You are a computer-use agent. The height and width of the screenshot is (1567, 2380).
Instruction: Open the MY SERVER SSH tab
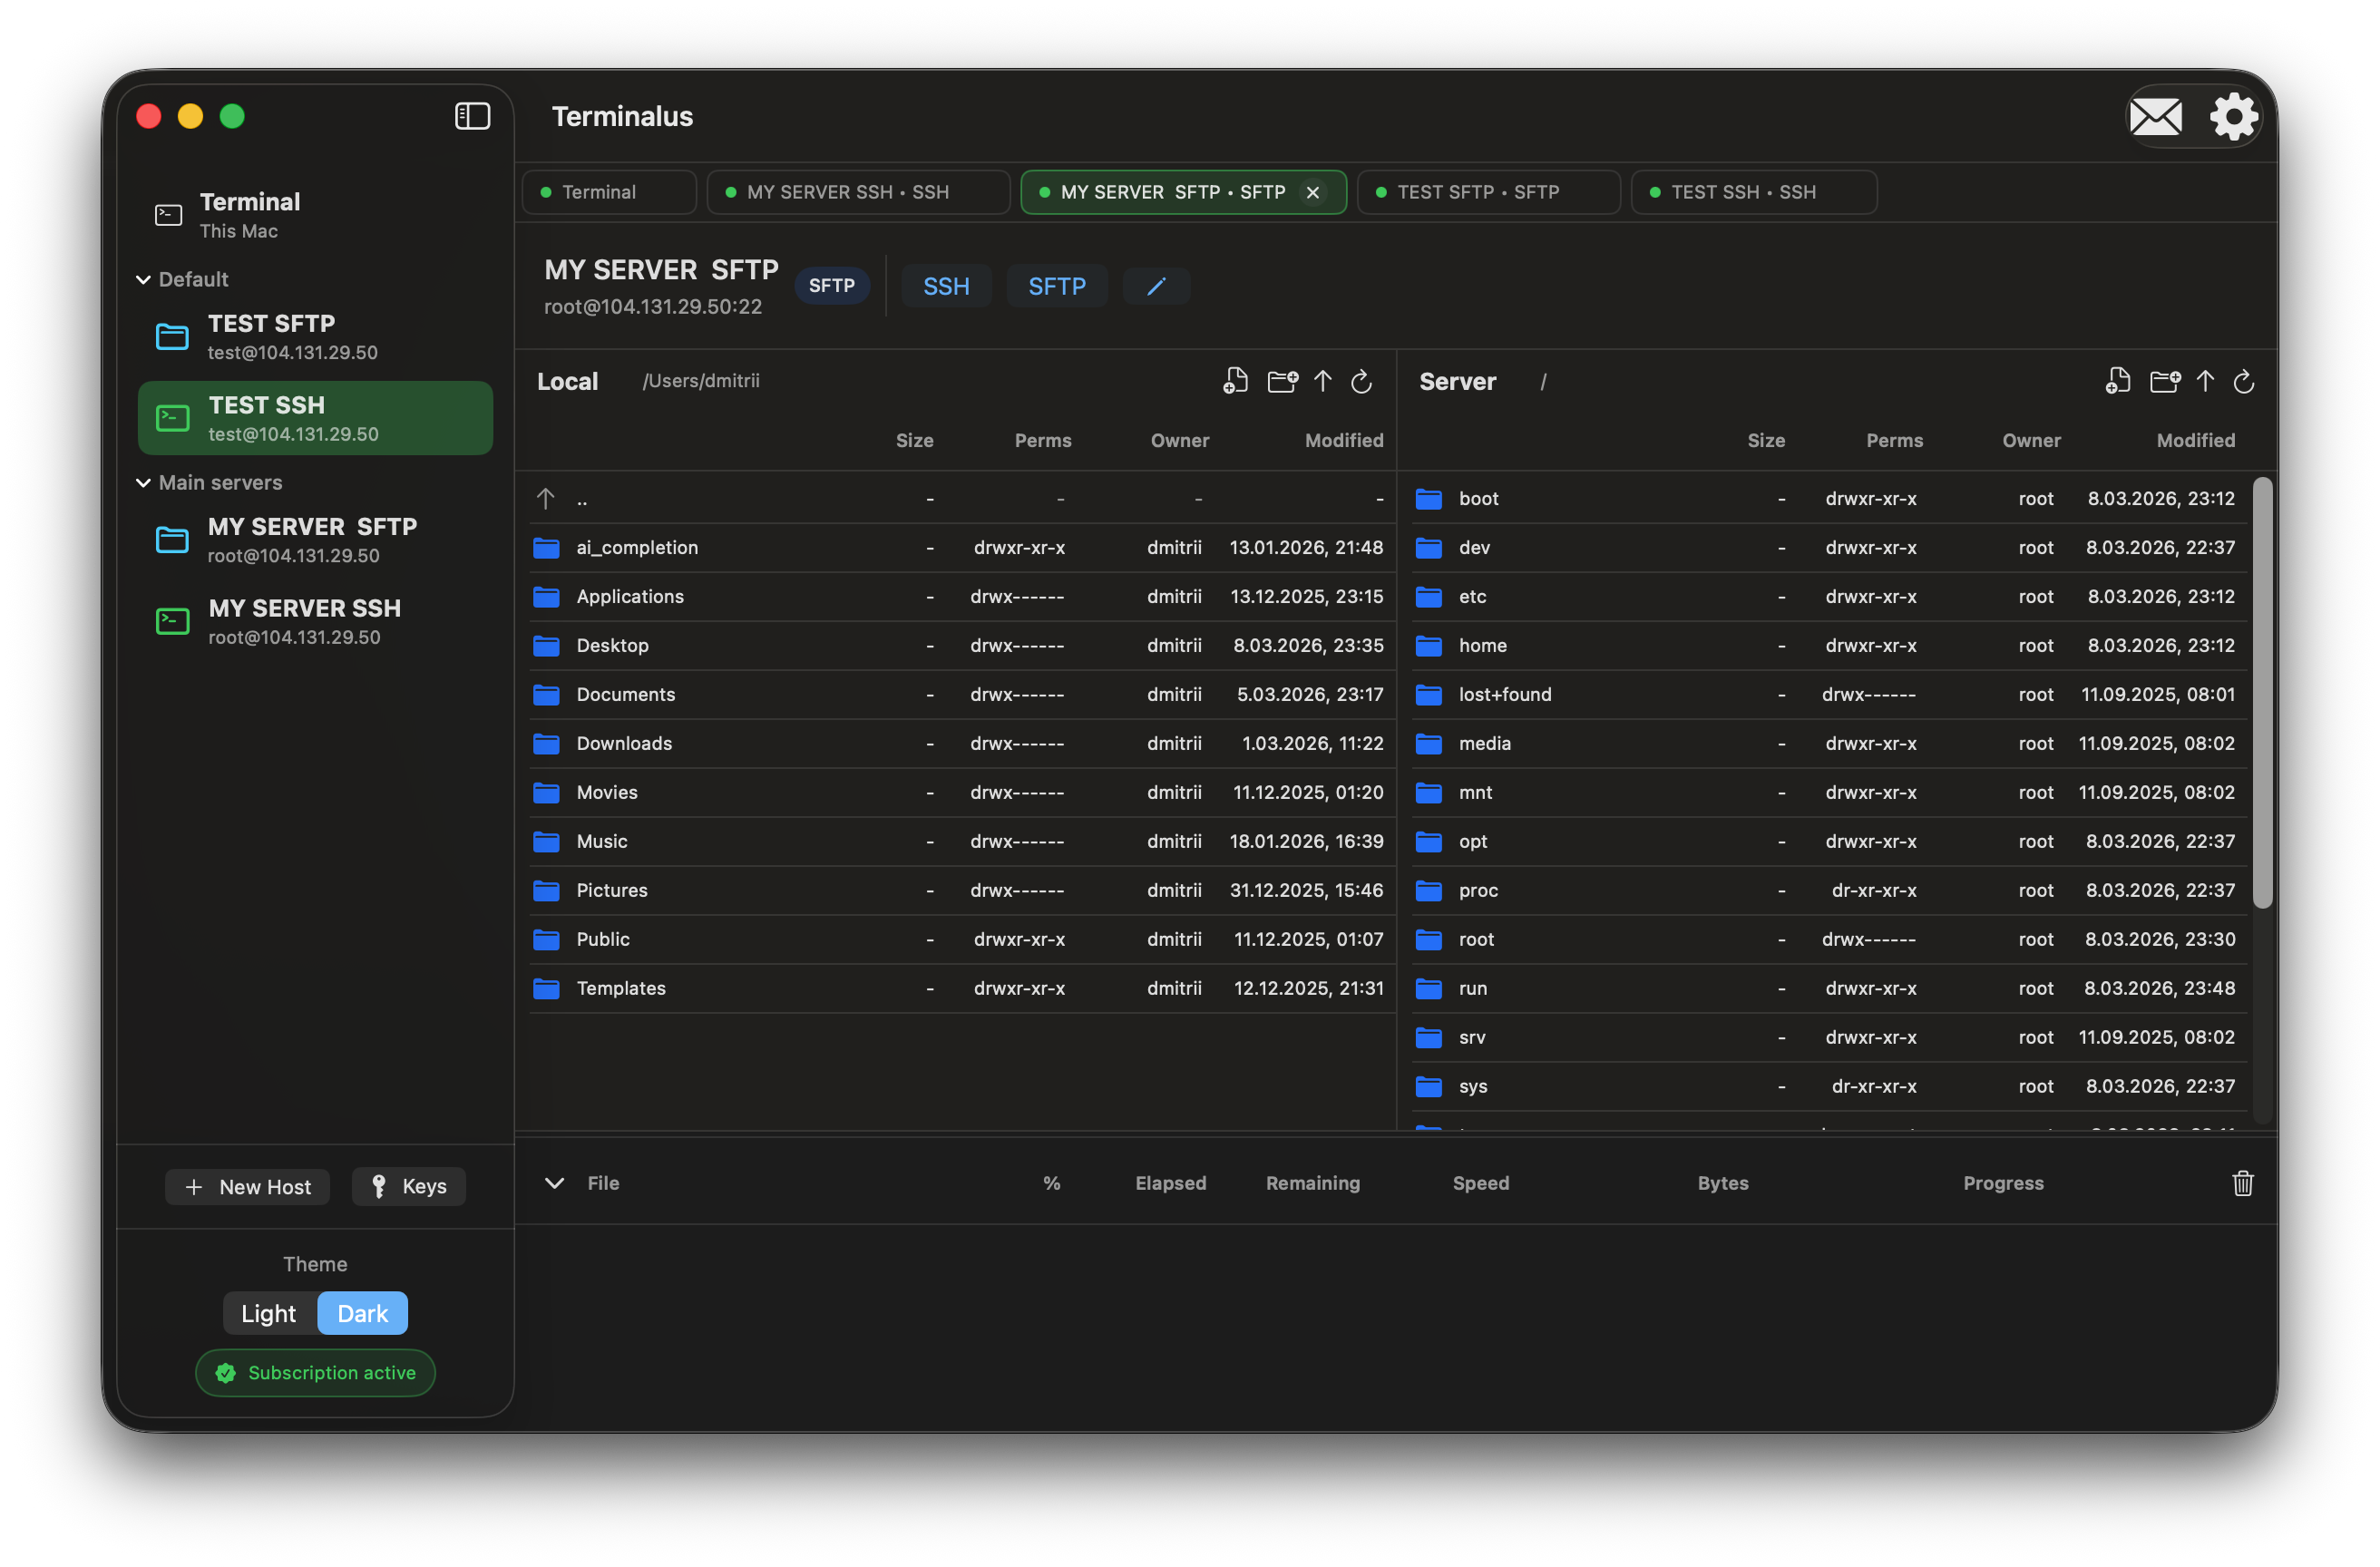pos(857,191)
